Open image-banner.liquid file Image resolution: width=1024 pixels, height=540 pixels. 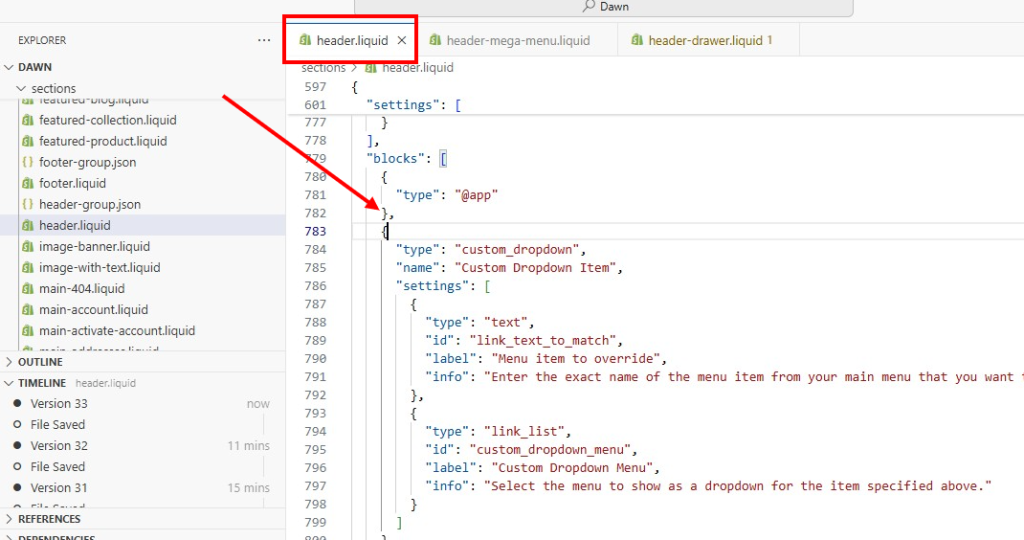[94, 246]
